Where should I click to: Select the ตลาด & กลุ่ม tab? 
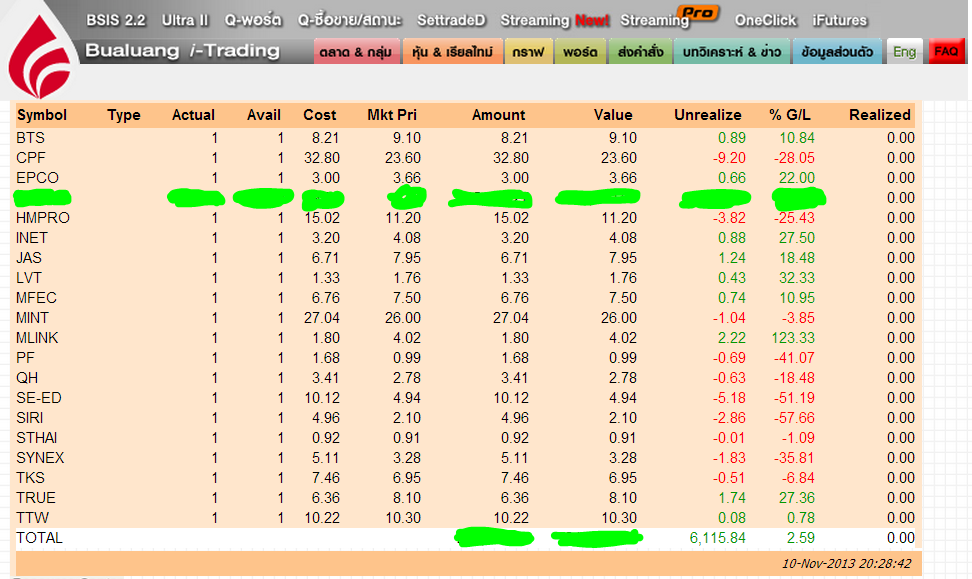point(356,51)
